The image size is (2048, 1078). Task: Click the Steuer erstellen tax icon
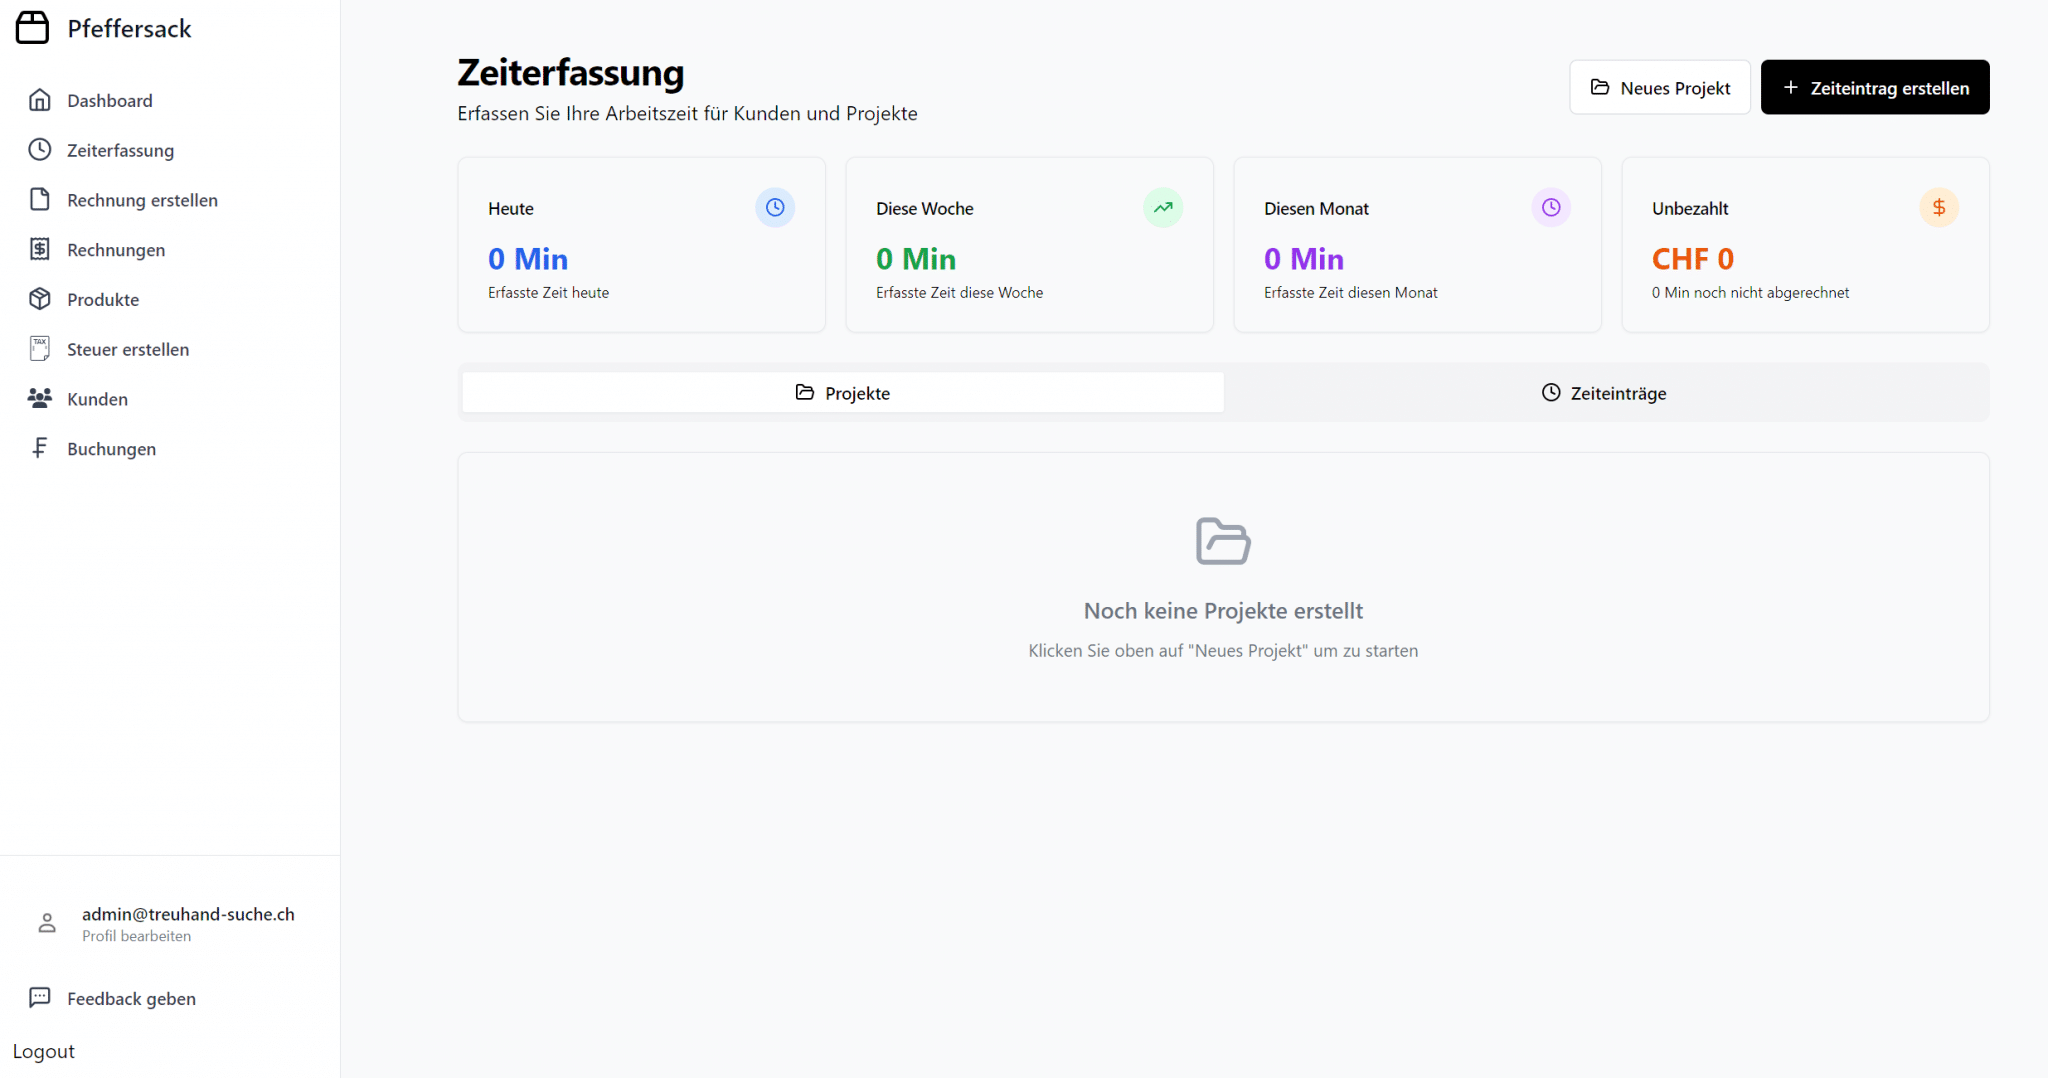[40, 349]
